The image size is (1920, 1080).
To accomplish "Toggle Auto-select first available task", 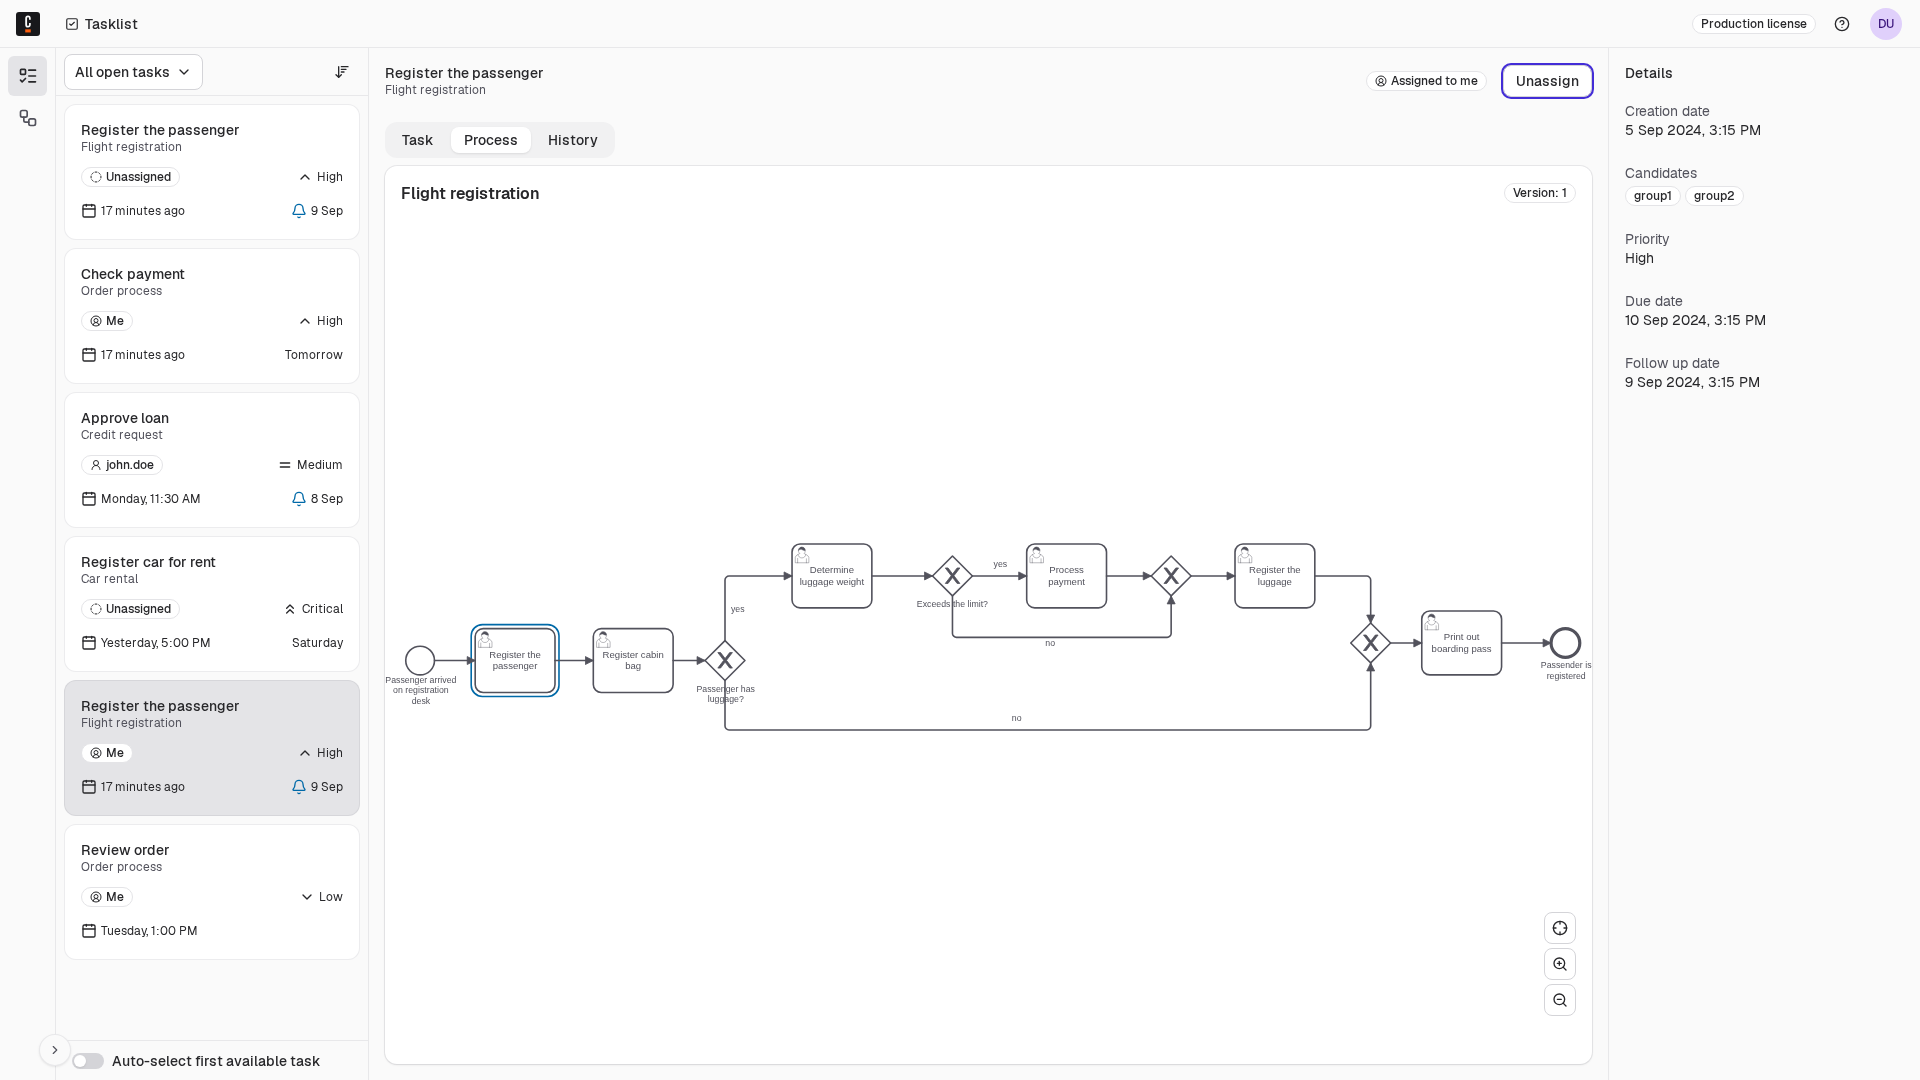I will [88, 1061].
